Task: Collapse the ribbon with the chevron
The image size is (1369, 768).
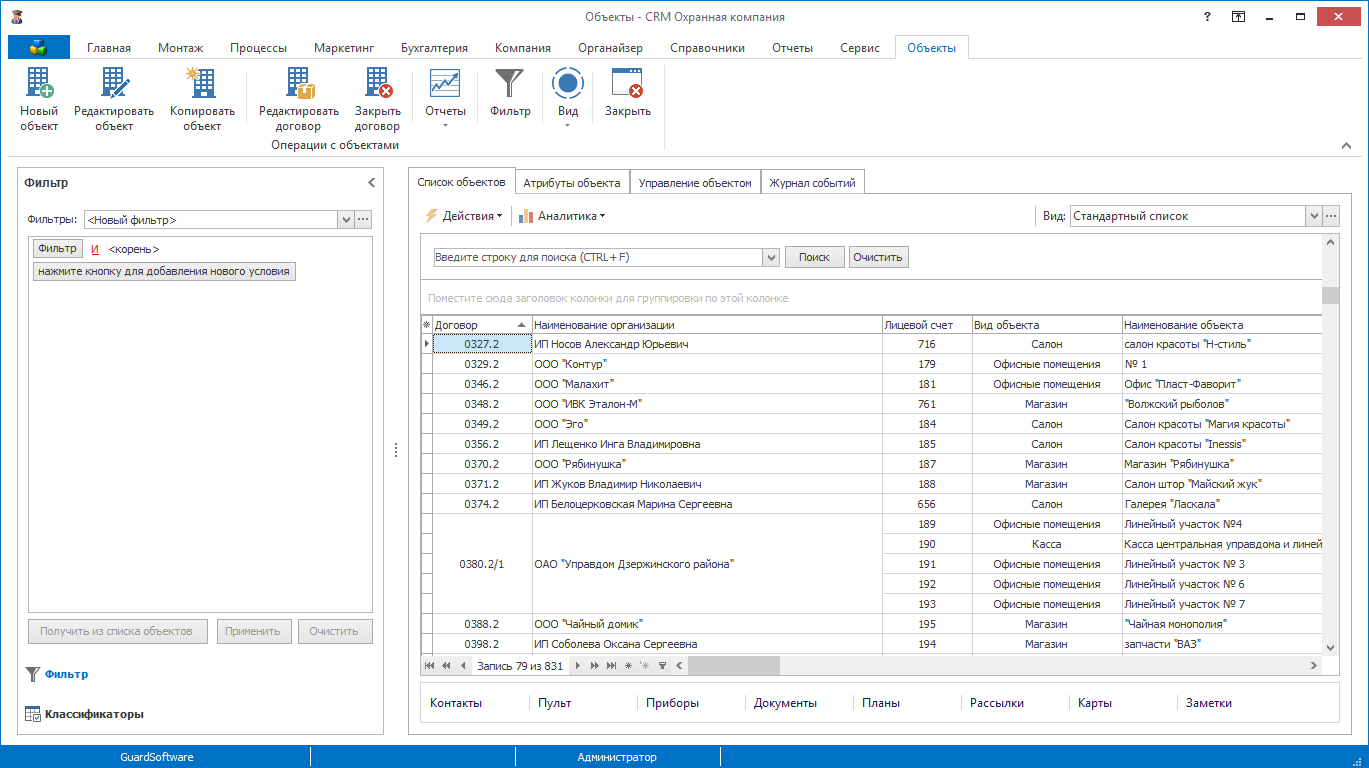Action: [1346, 146]
